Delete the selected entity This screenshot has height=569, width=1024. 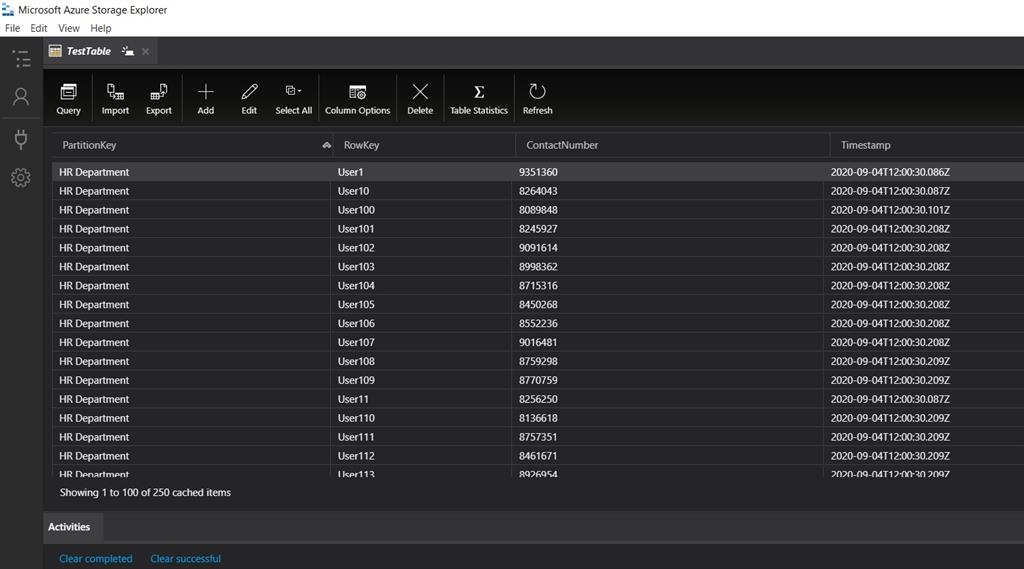tap(420, 99)
